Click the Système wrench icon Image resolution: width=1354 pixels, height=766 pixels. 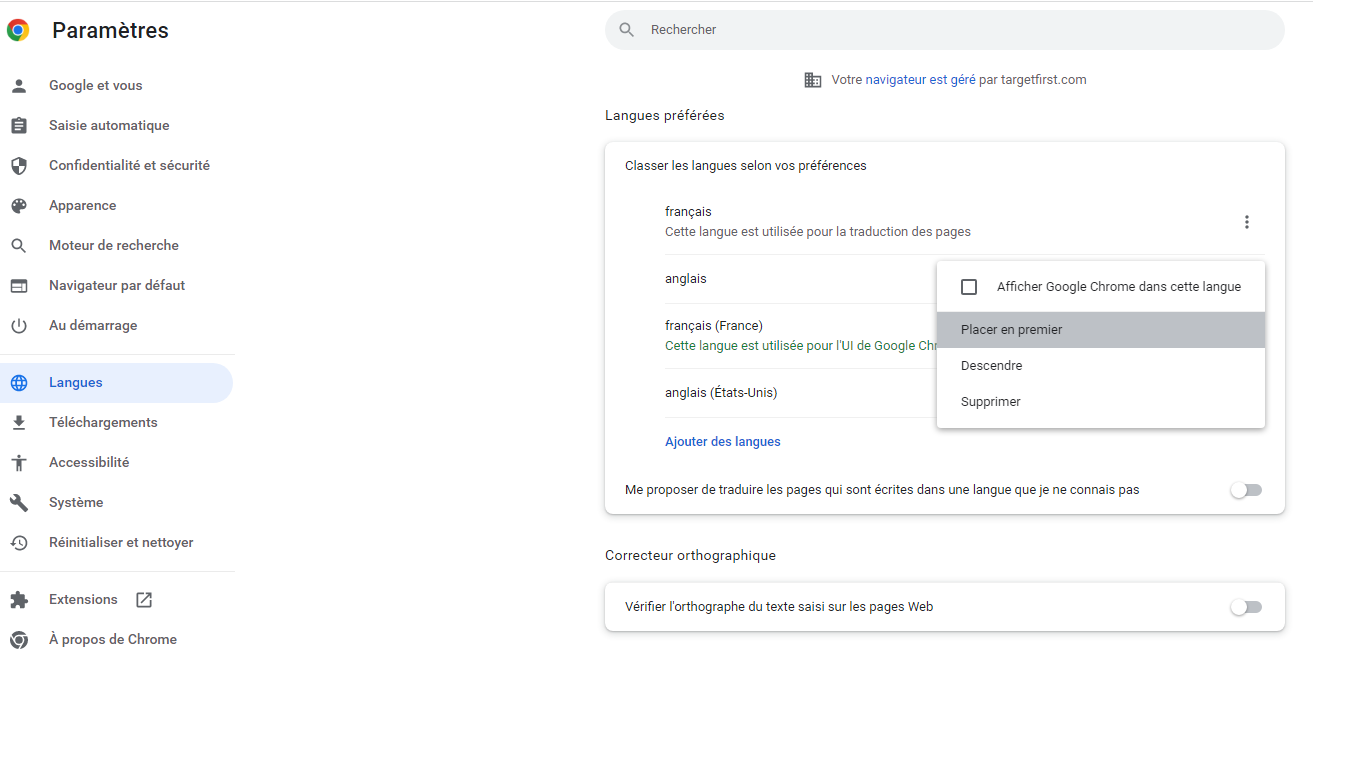click(x=18, y=501)
